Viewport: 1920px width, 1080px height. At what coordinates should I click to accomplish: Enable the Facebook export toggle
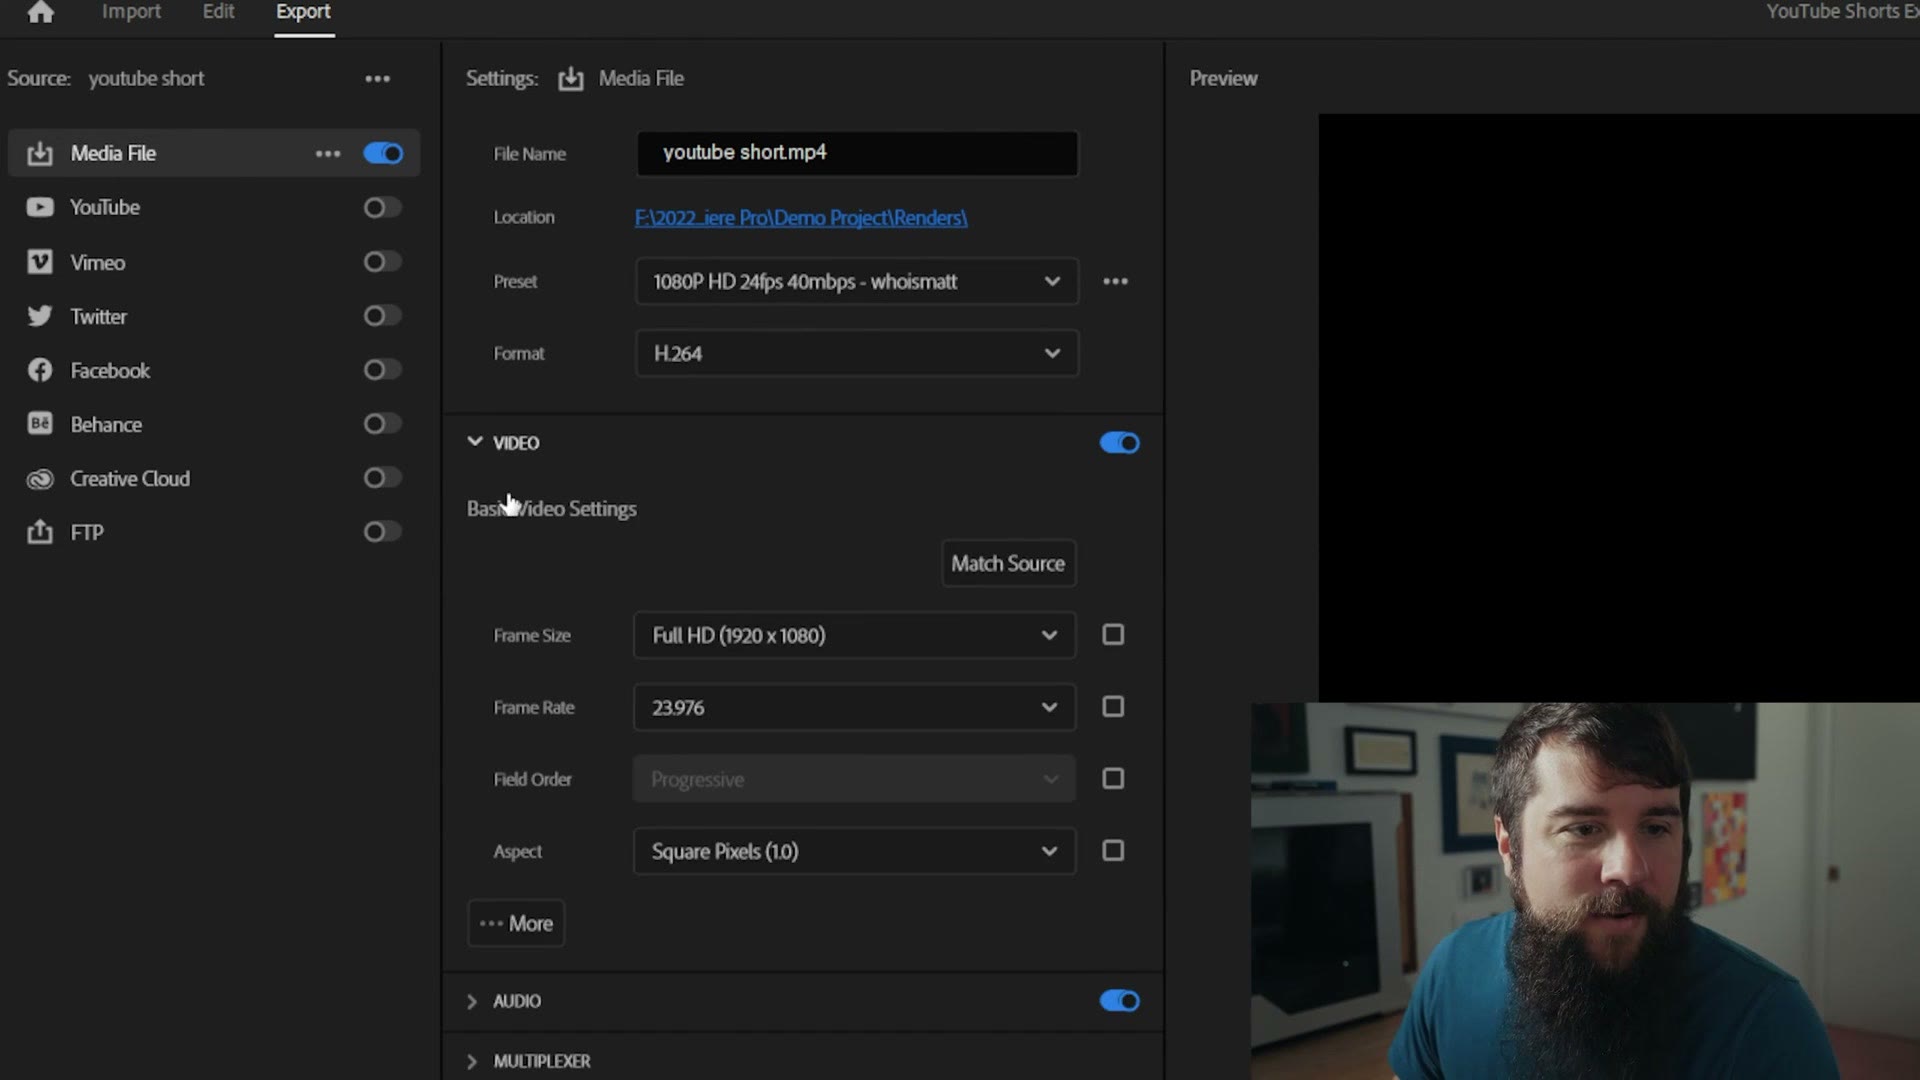(x=382, y=370)
